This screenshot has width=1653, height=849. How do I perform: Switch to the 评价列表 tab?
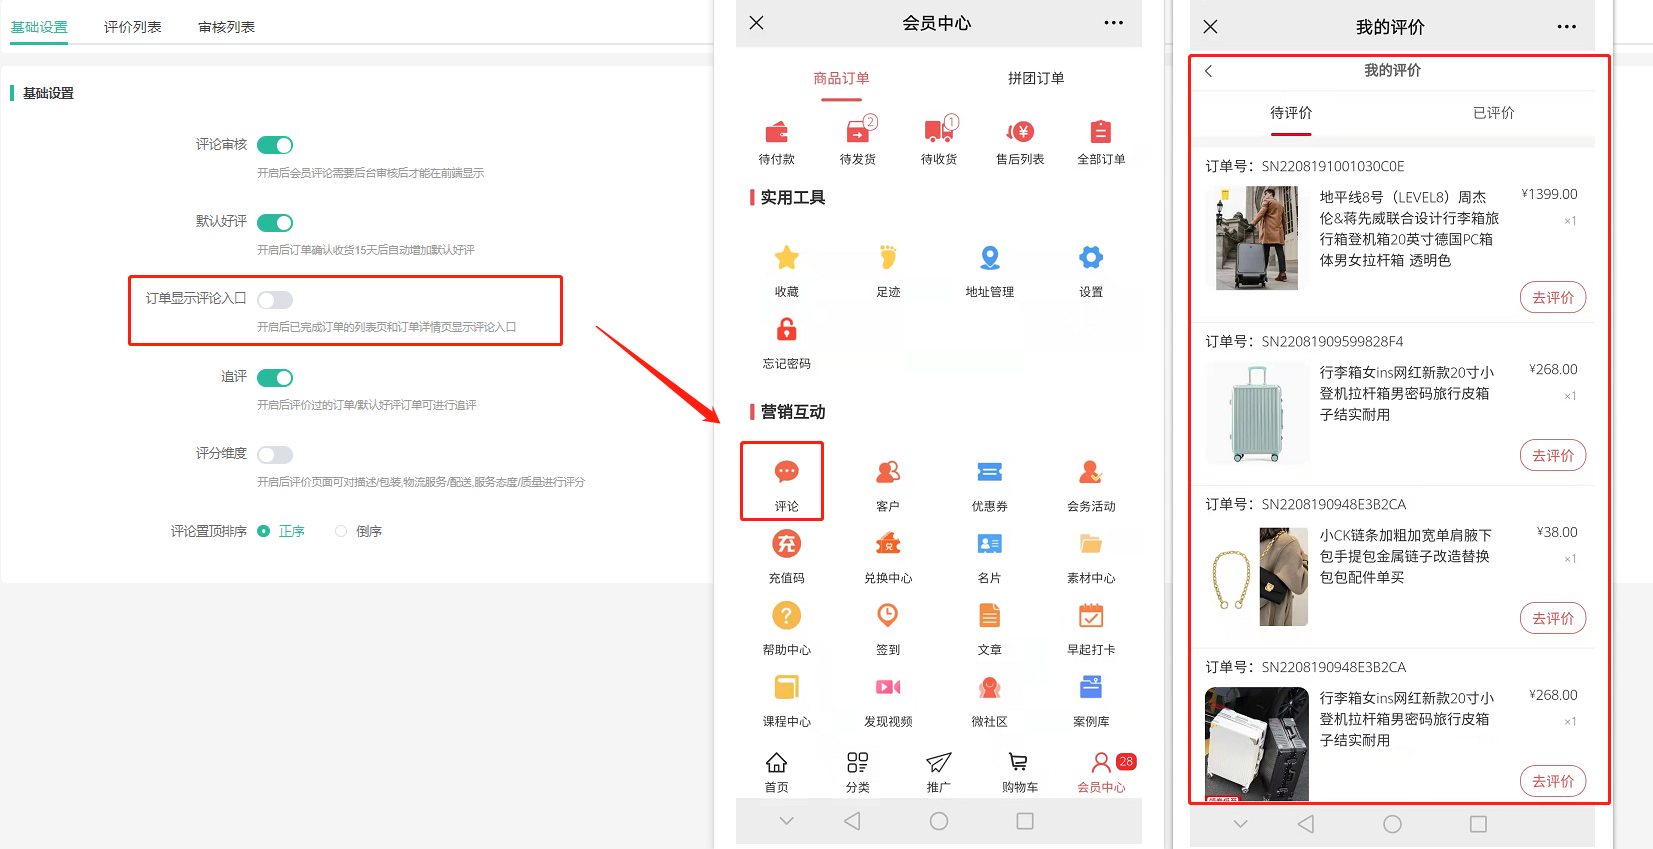point(132,27)
